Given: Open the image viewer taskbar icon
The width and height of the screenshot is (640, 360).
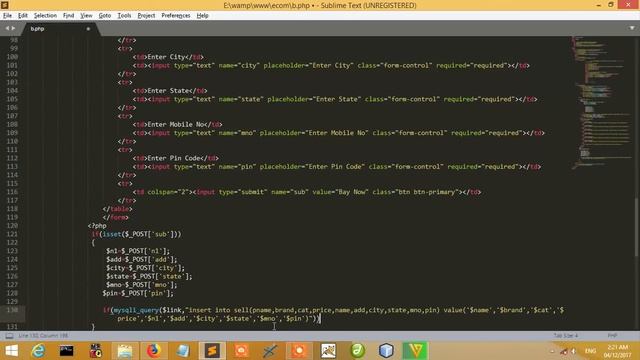Looking at the screenshot, I should click(328, 351).
